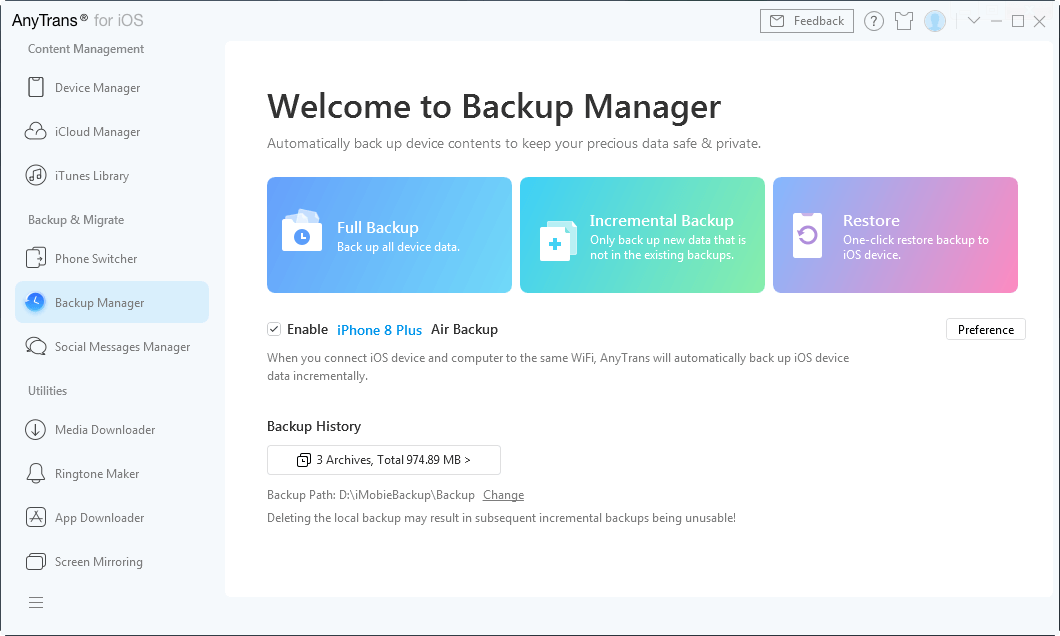
Task: Click the Media Downloader arrow icon
Action: click(36, 429)
